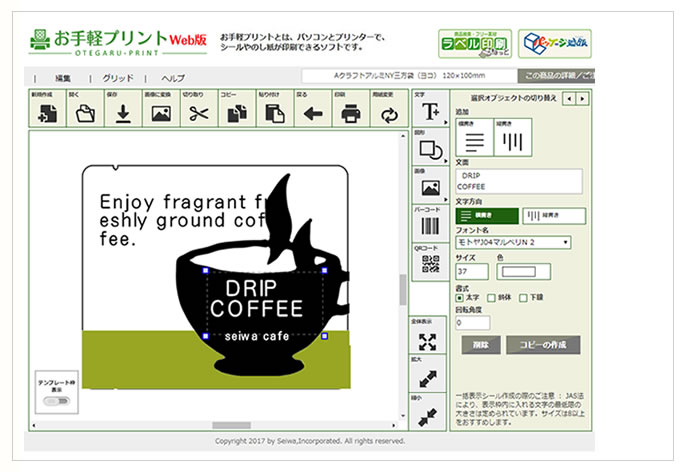Select the DRIP COFFEE text on canvas
Screen dimensions: 690x472
tap(257, 299)
